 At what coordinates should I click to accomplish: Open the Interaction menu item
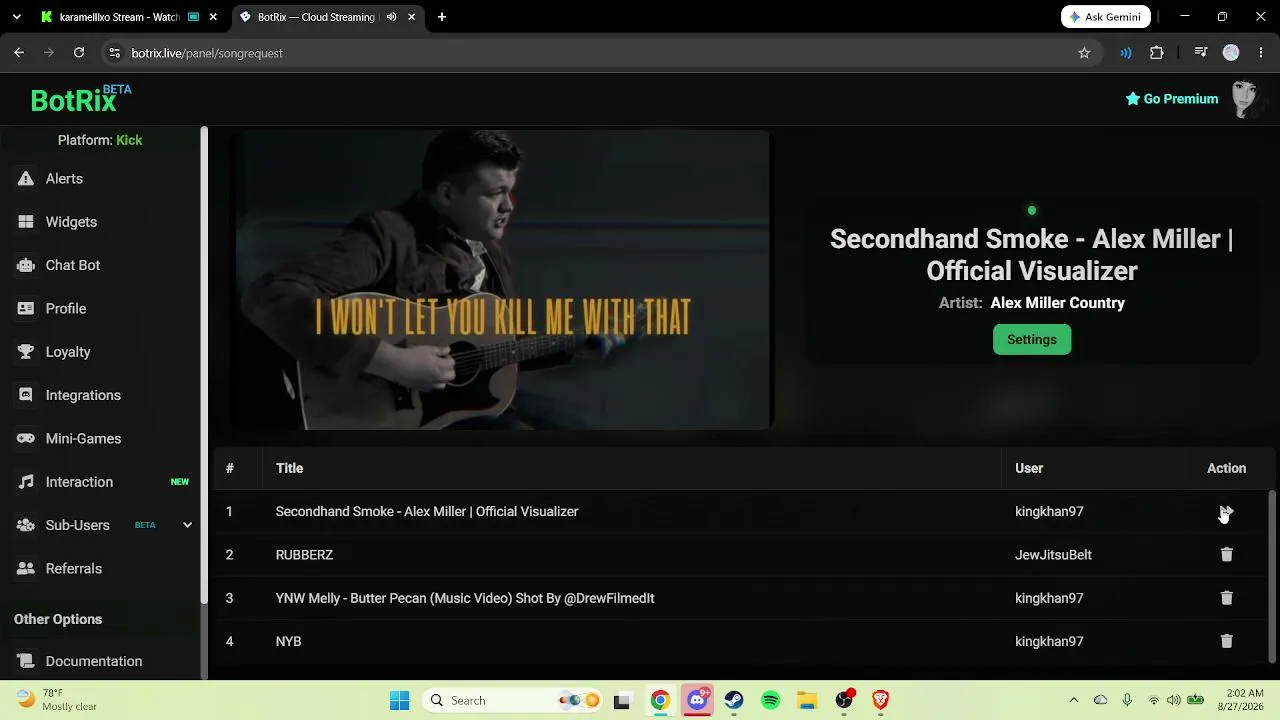(79, 482)
